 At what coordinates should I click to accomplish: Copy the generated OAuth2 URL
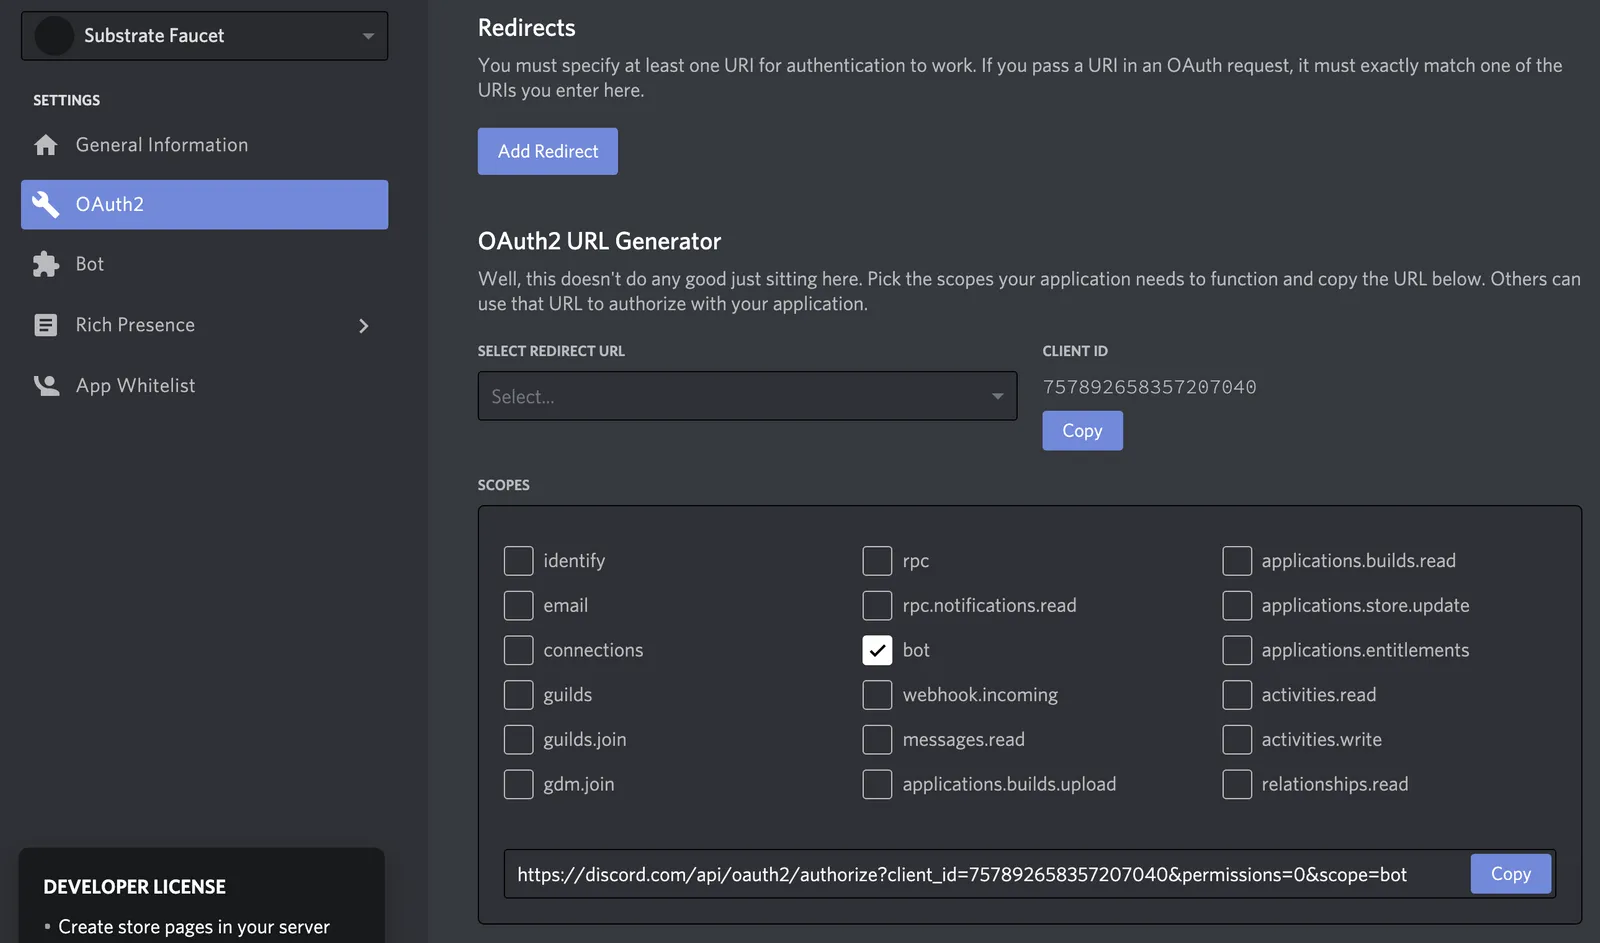point(1510,873)
